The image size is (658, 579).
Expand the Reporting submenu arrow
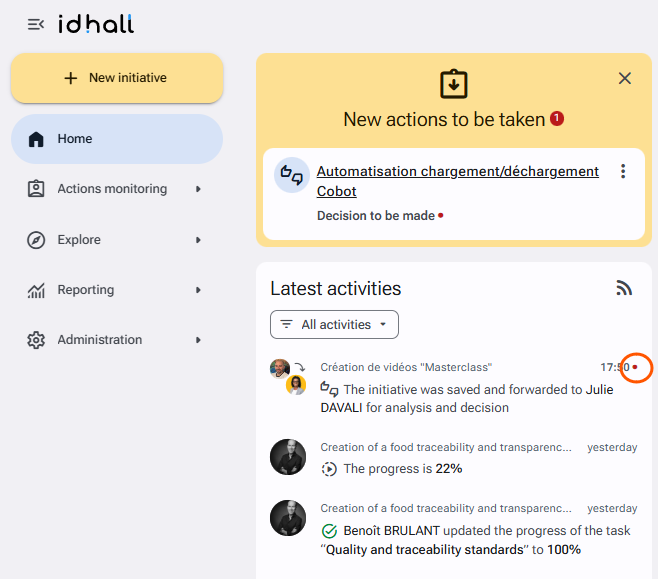pyautogui.click(x=198, y=290)
